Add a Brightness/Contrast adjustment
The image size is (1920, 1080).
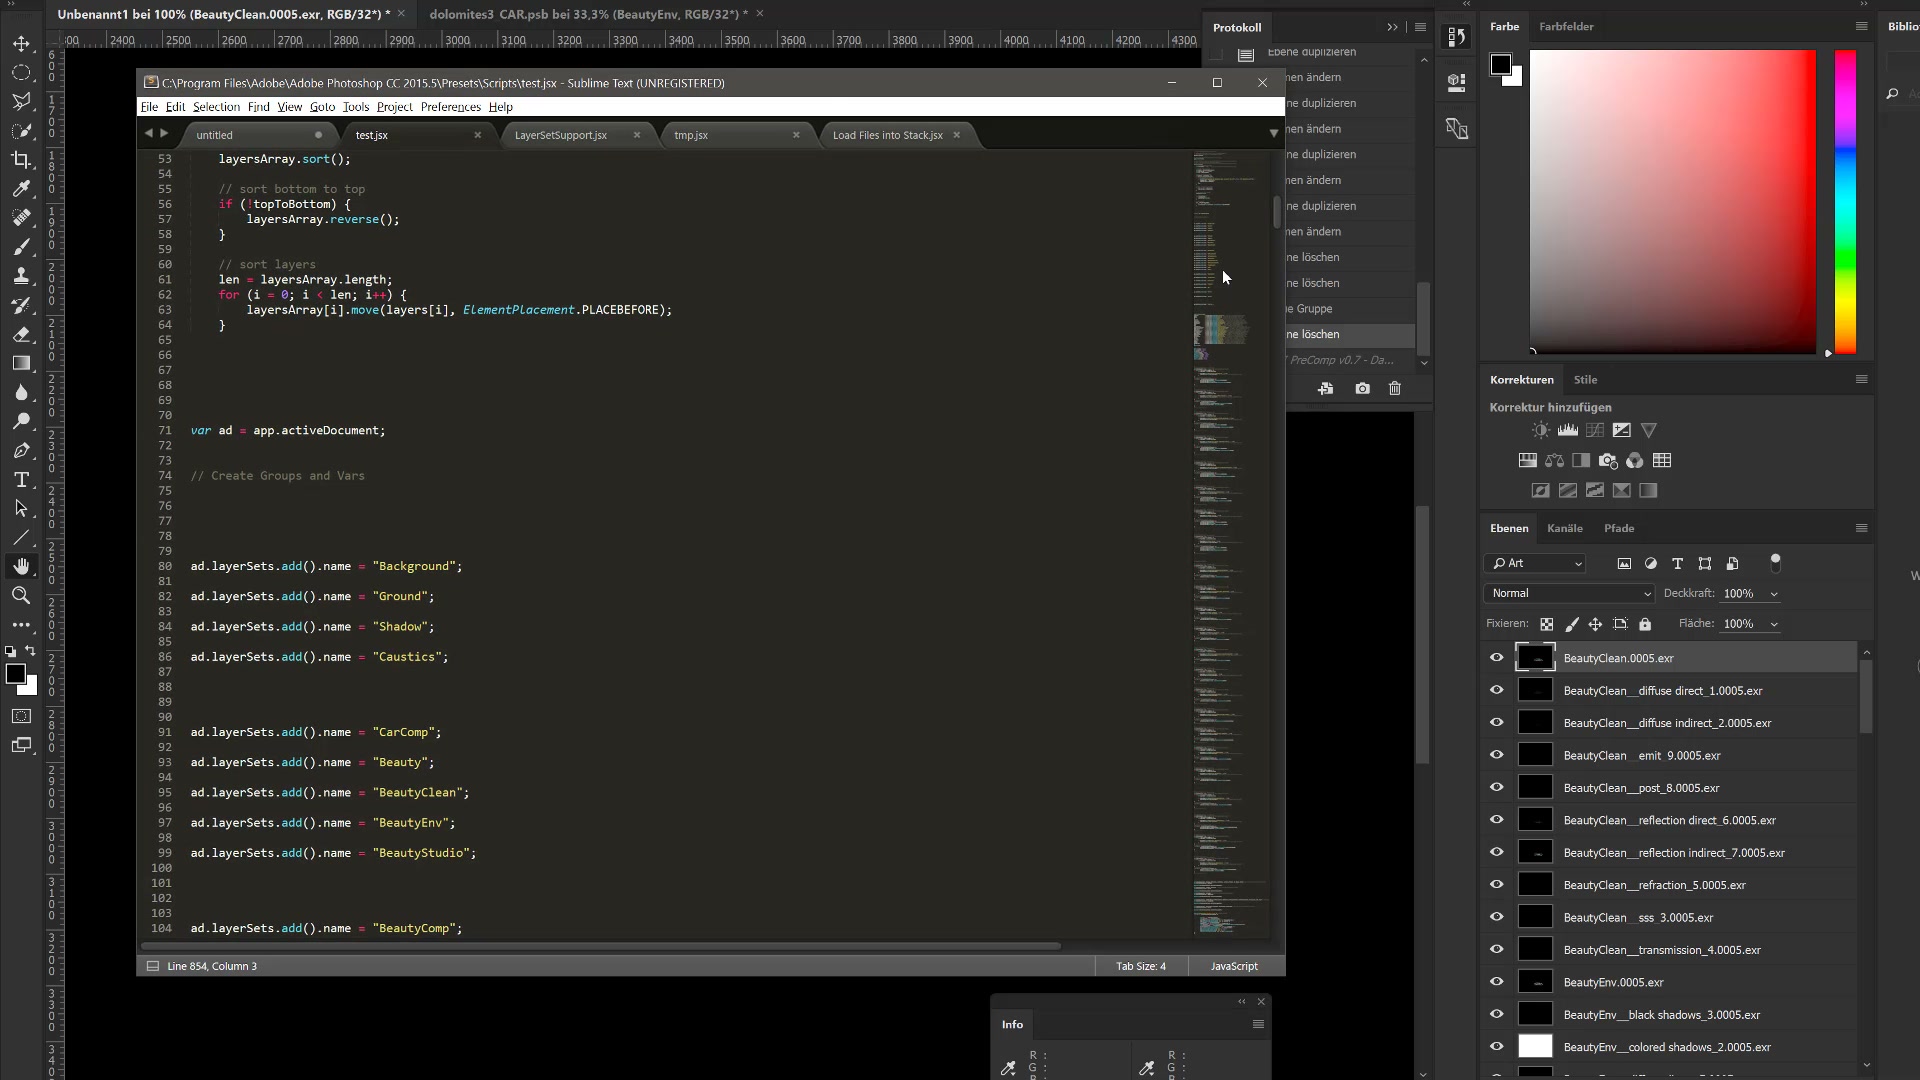tap(1541, 430)
